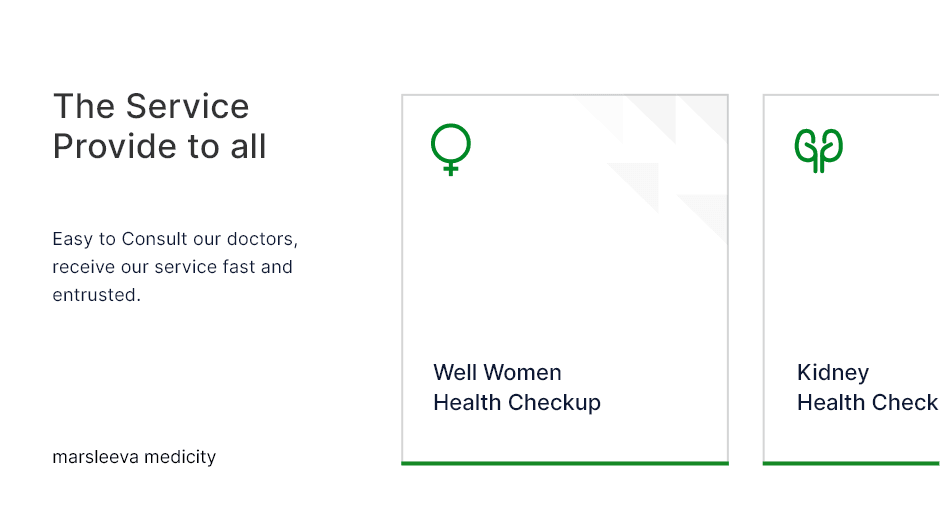Click the word 'Consult' in the description
Viewport: 940px width, 528px height.
pyautogui.click(x=152, y=240)
